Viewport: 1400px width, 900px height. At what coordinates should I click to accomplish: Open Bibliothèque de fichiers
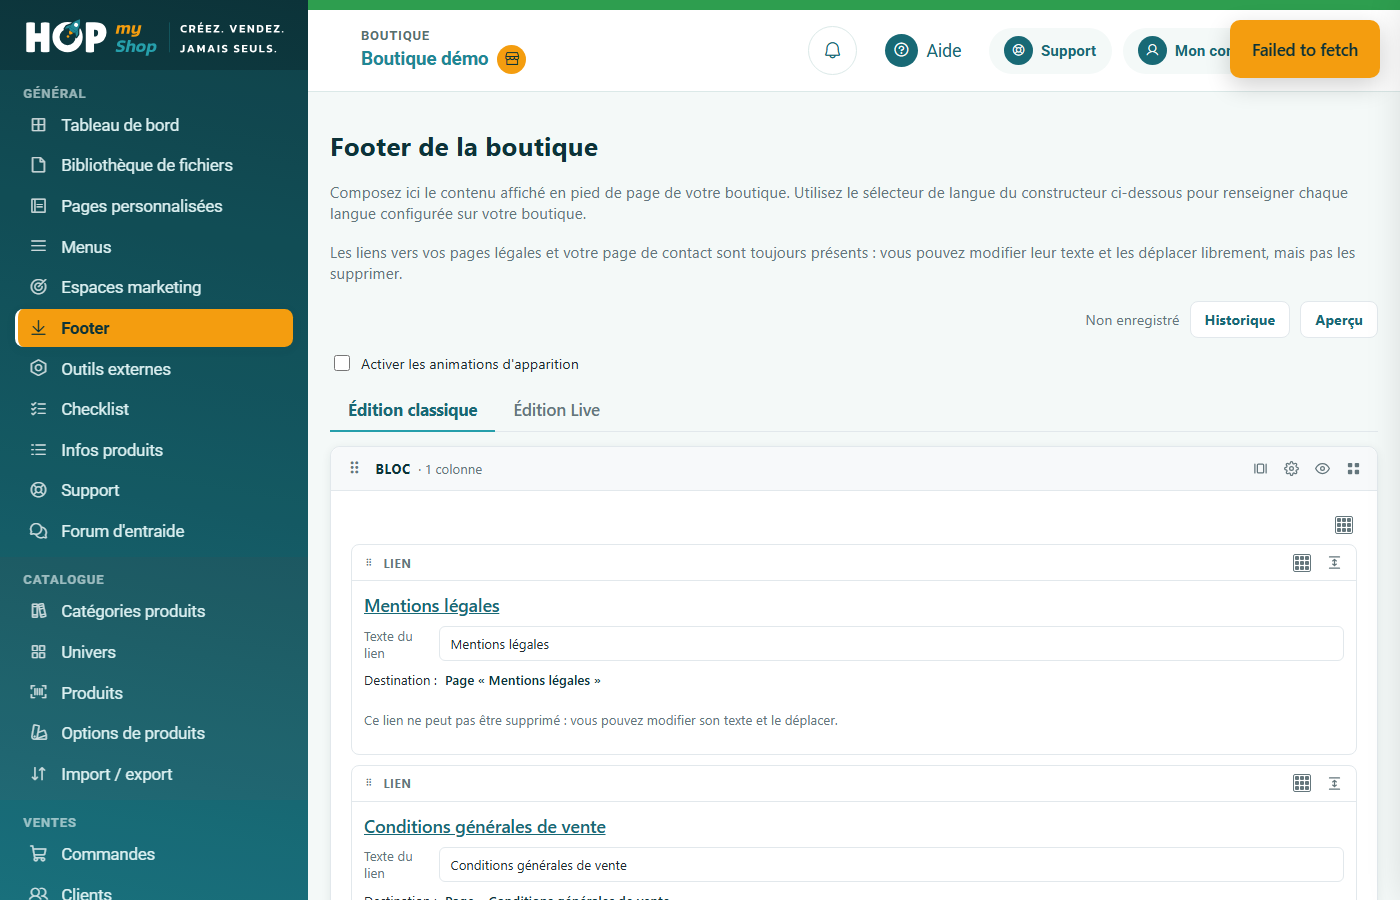point(154,165)
